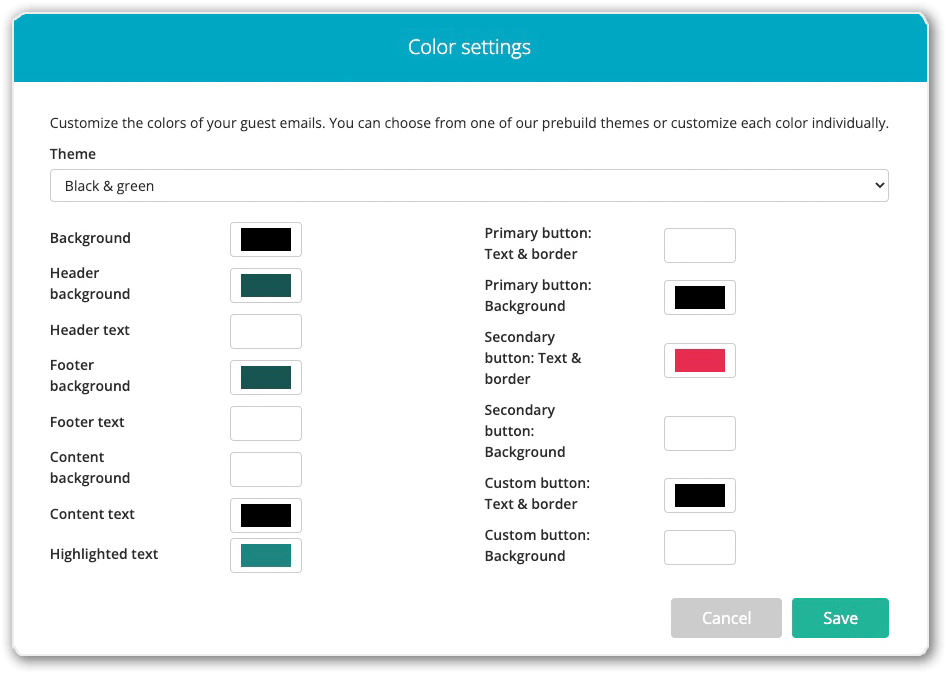Click the Background color swatch

pyautogui.click(x=265, y=239)
